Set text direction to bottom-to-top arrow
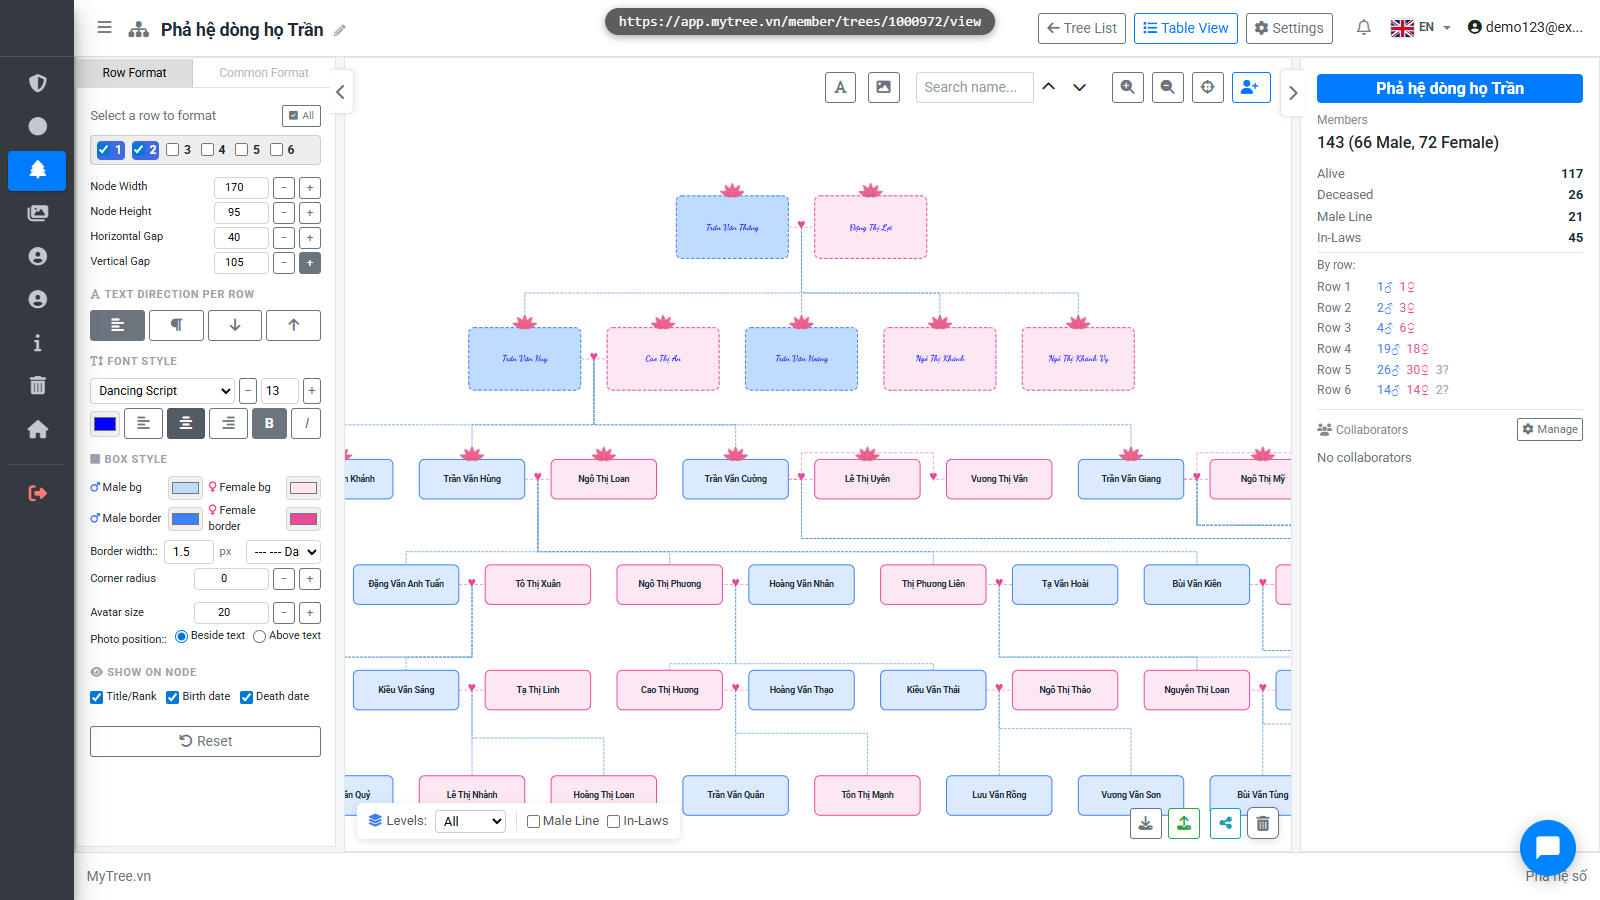1600x900 pixels. [294, 325]
